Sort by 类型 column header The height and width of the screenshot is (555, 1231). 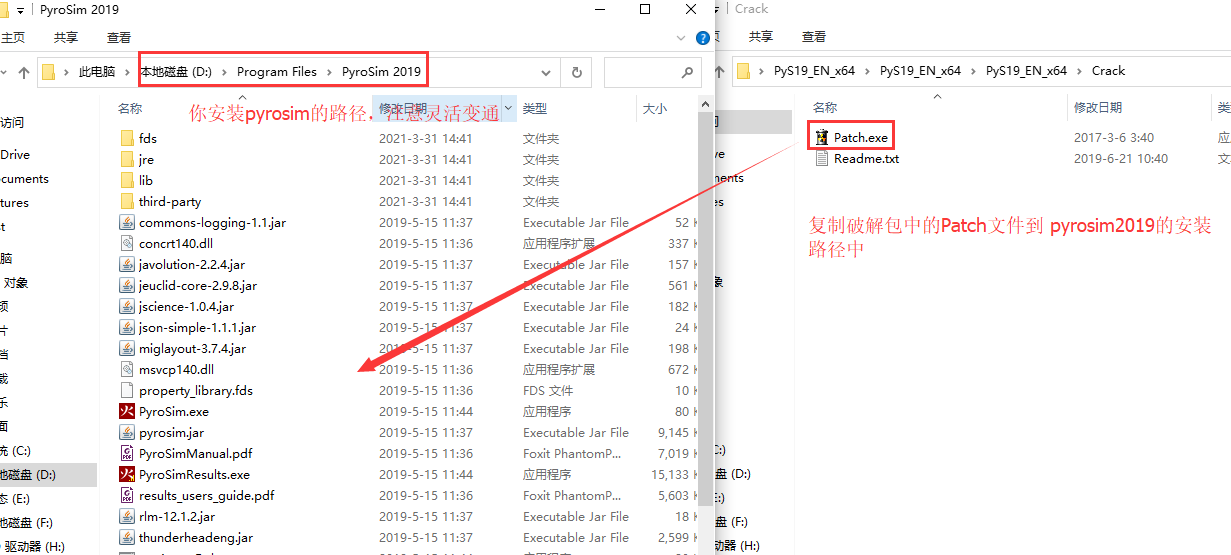[x=535, y=108]
